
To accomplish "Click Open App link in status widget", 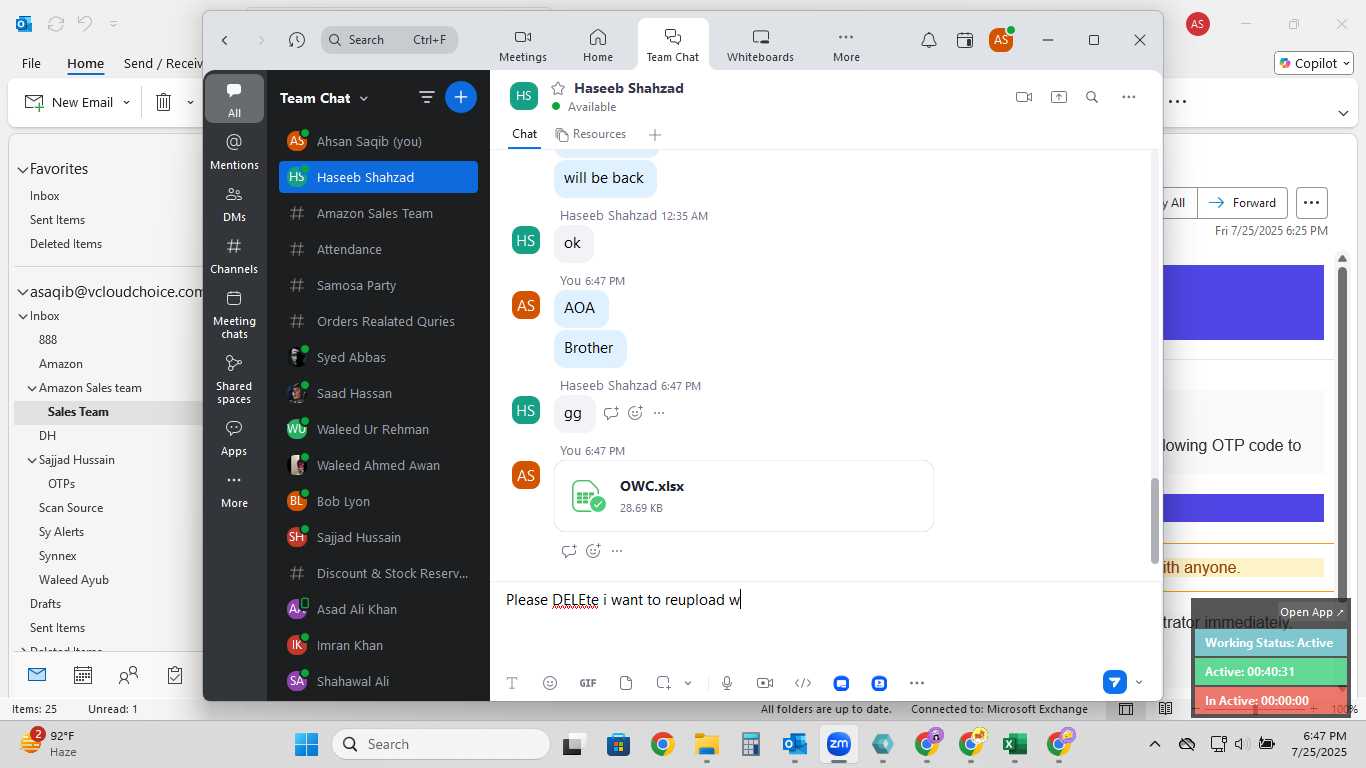I will [x=1312, y=612].
